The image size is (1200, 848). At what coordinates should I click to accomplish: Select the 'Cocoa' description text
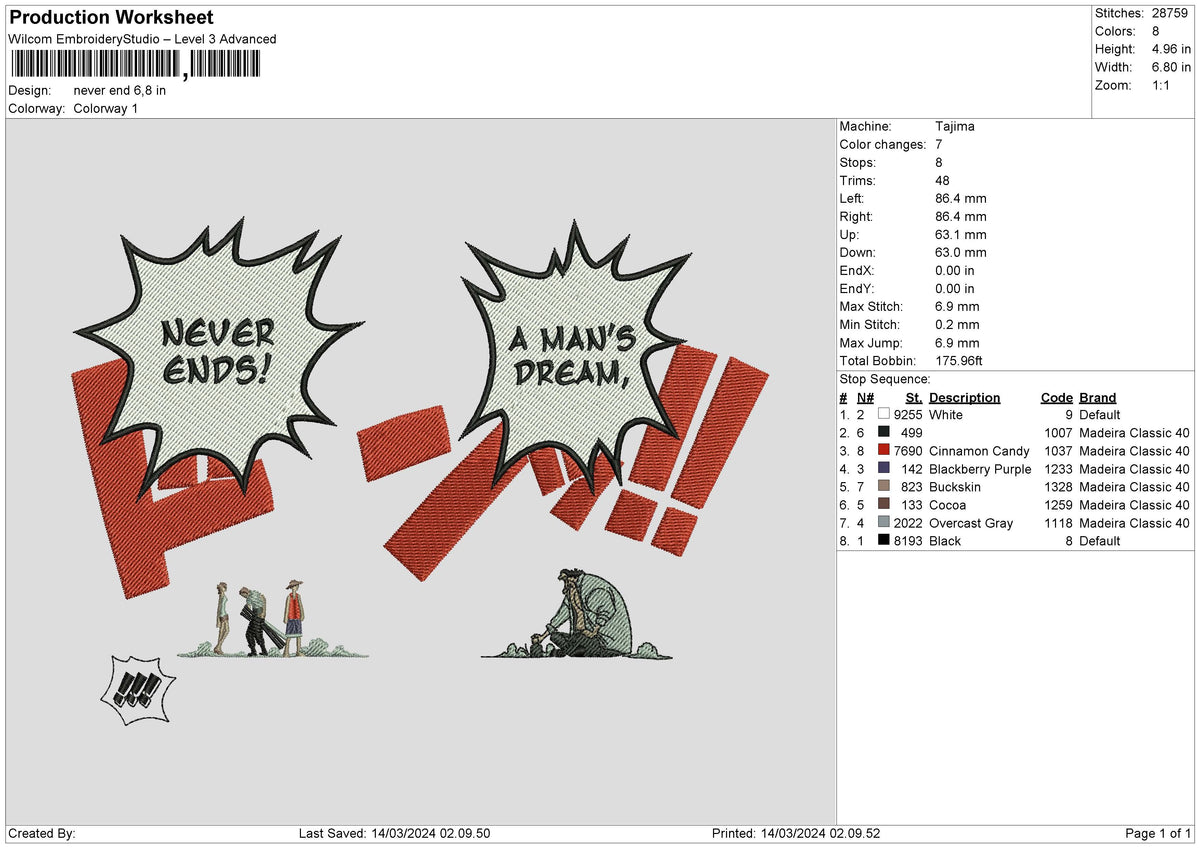[x=948, y=505]
